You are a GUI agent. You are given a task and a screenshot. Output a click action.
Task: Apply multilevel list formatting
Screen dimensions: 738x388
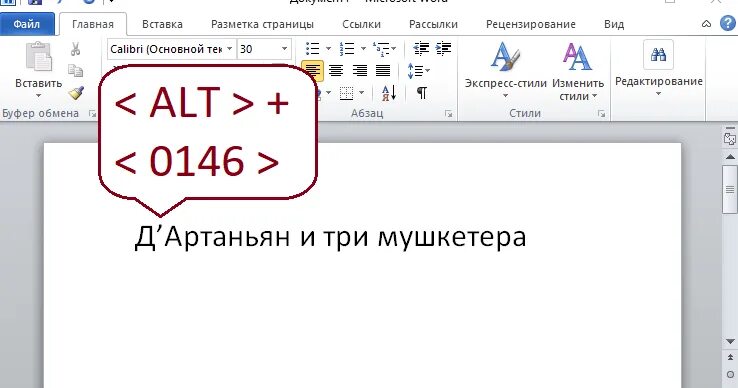point(381,48)
